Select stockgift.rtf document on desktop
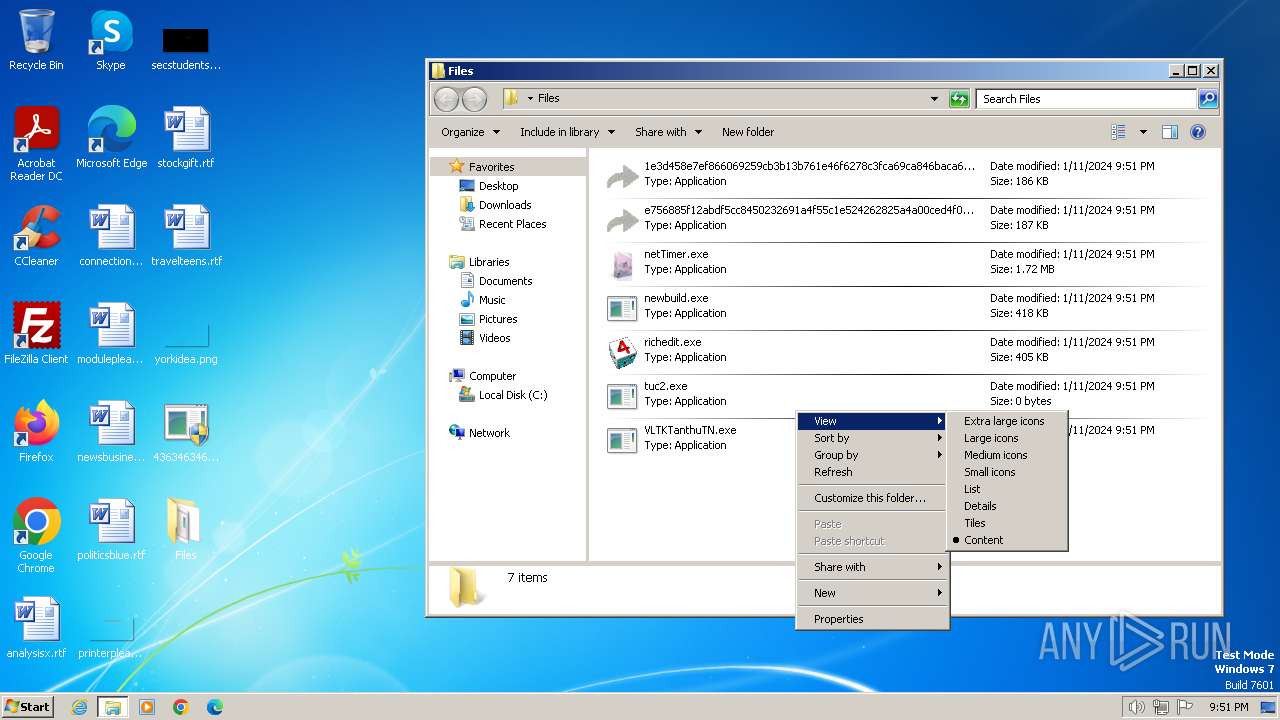Image resolution: width=1280 pixels, height=720 pixels. coord(186,137)
